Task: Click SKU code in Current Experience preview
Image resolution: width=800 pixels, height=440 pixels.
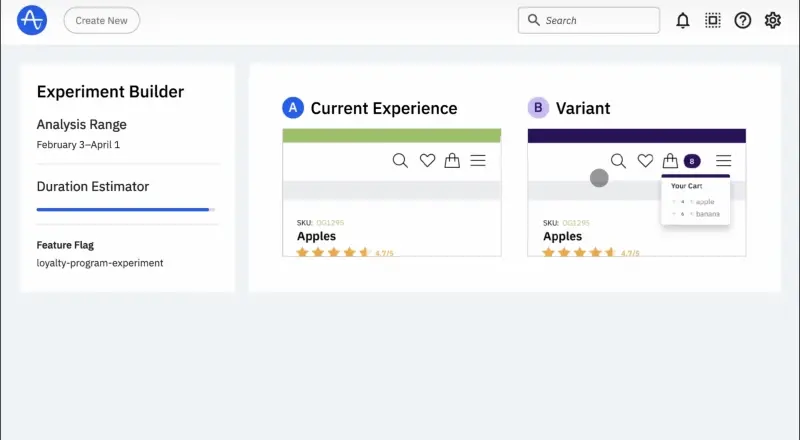Action: [x=330, y=223]
